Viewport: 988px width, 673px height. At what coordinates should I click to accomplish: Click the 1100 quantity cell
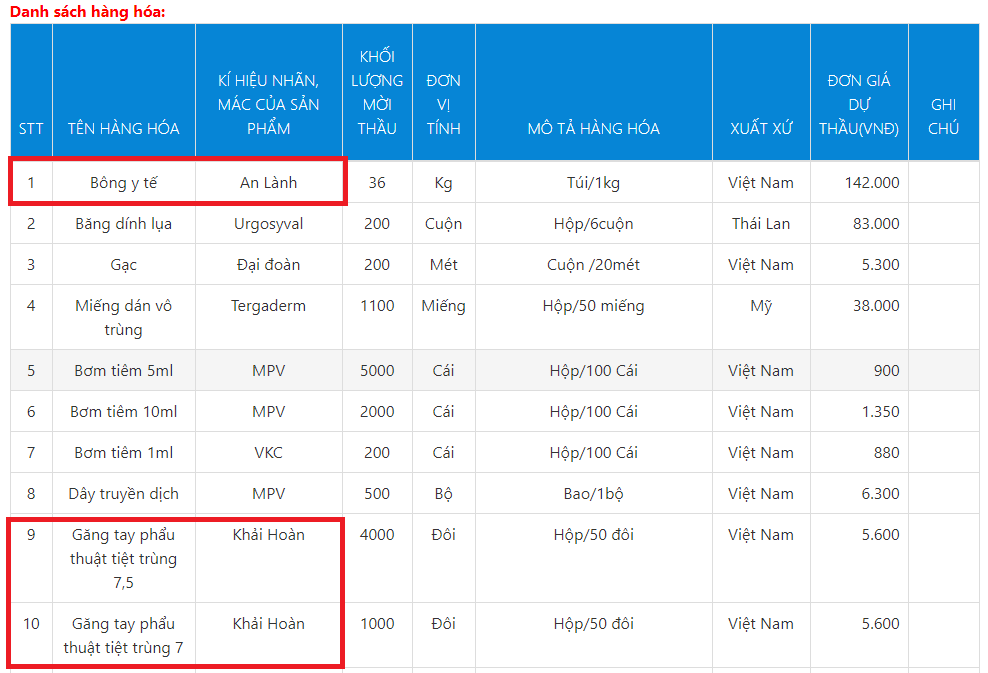(377, 306)
